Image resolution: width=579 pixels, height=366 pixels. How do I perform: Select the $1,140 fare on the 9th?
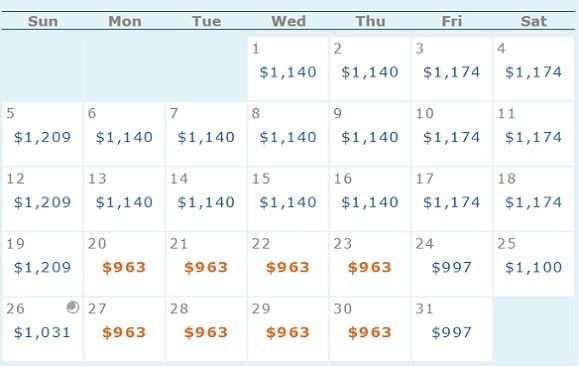pyautogui.click(x=370, y=137)
